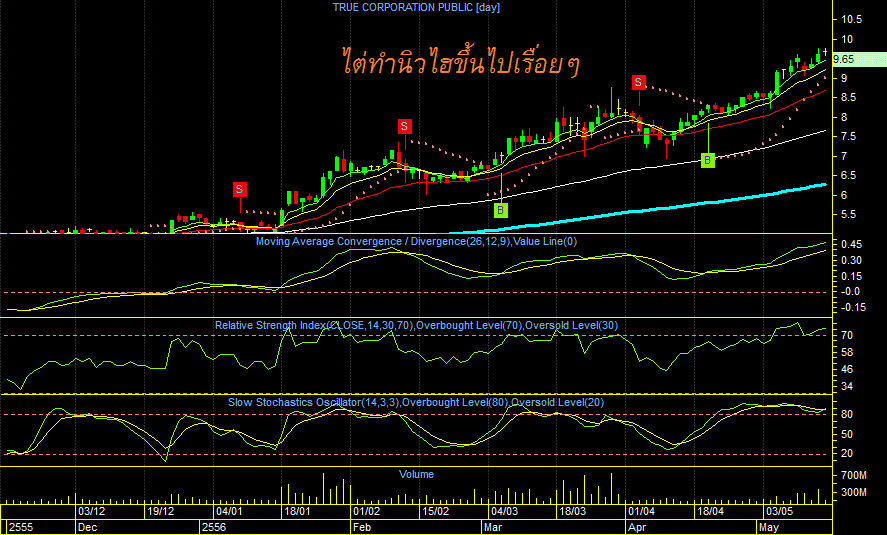Viewport: 887px width, 535px height.
Task: Click the 6.5 price axis label
Action: [848, 176]
